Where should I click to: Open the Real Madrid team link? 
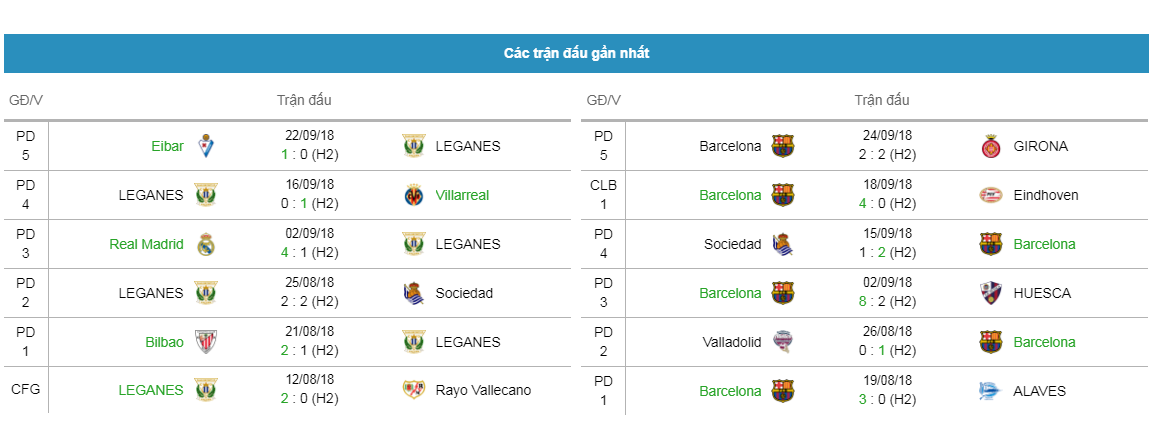point(146,244)
